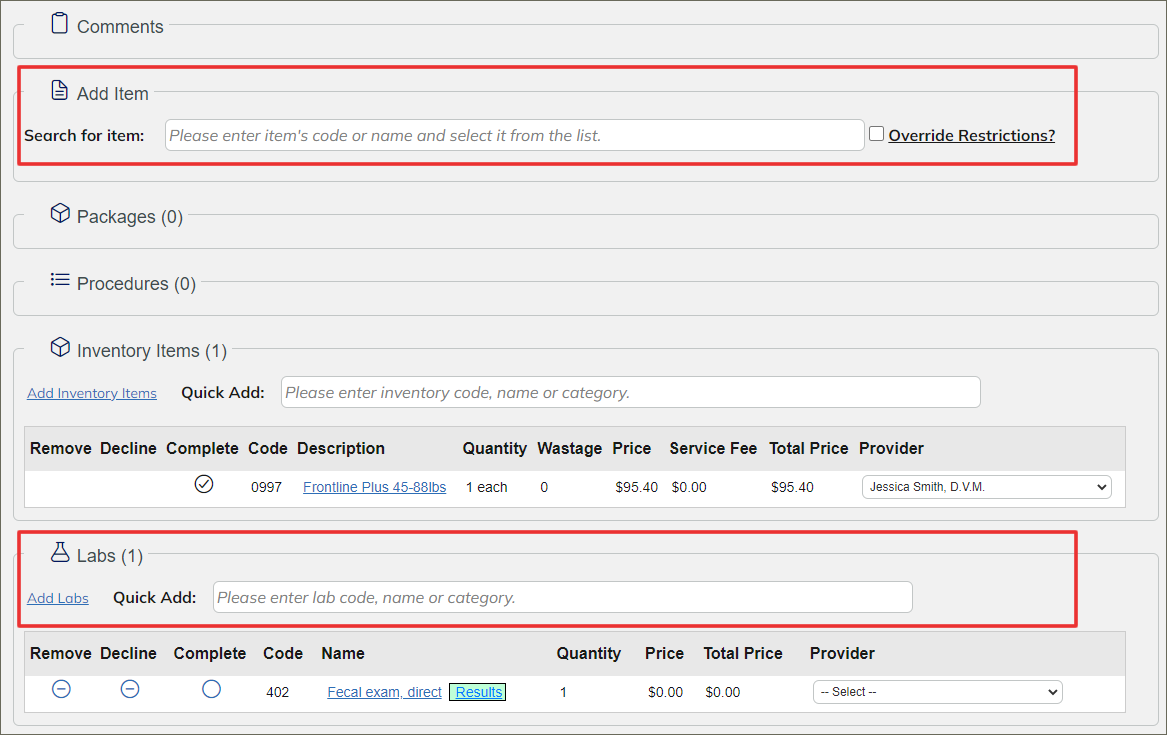Click the Add Item document icon
This screenshot has width=1167, height=735.
[60, 90]
